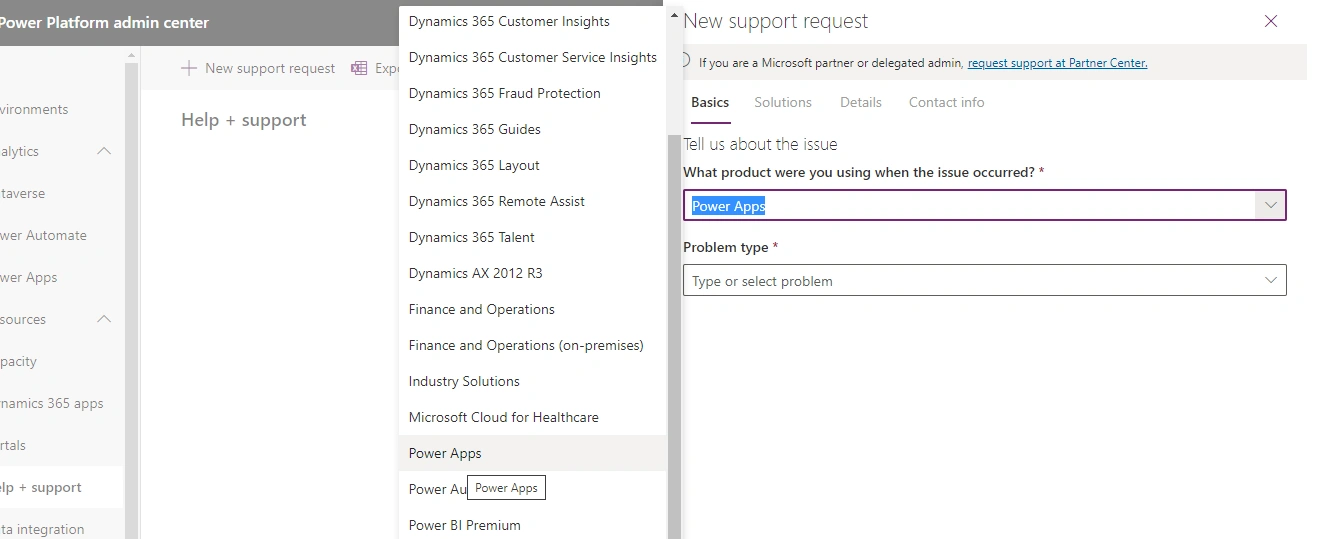Viewport: 1338px width, 539px height.
Task: Open the Problem type dropdown arrow
Action: pyautogui.click(x=1271, y=280)
